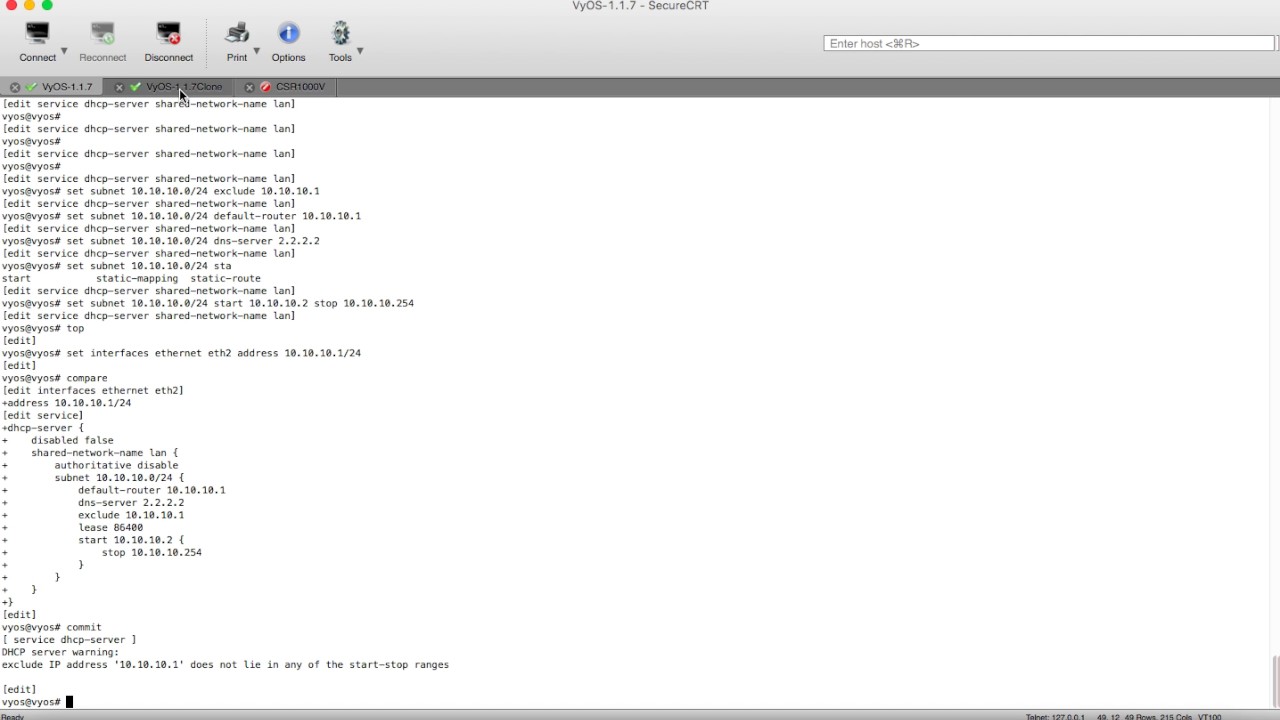
Task: Click the 'start 10.10.10.2 stop 10.10.10.254' command line
Action: [208, 303]
